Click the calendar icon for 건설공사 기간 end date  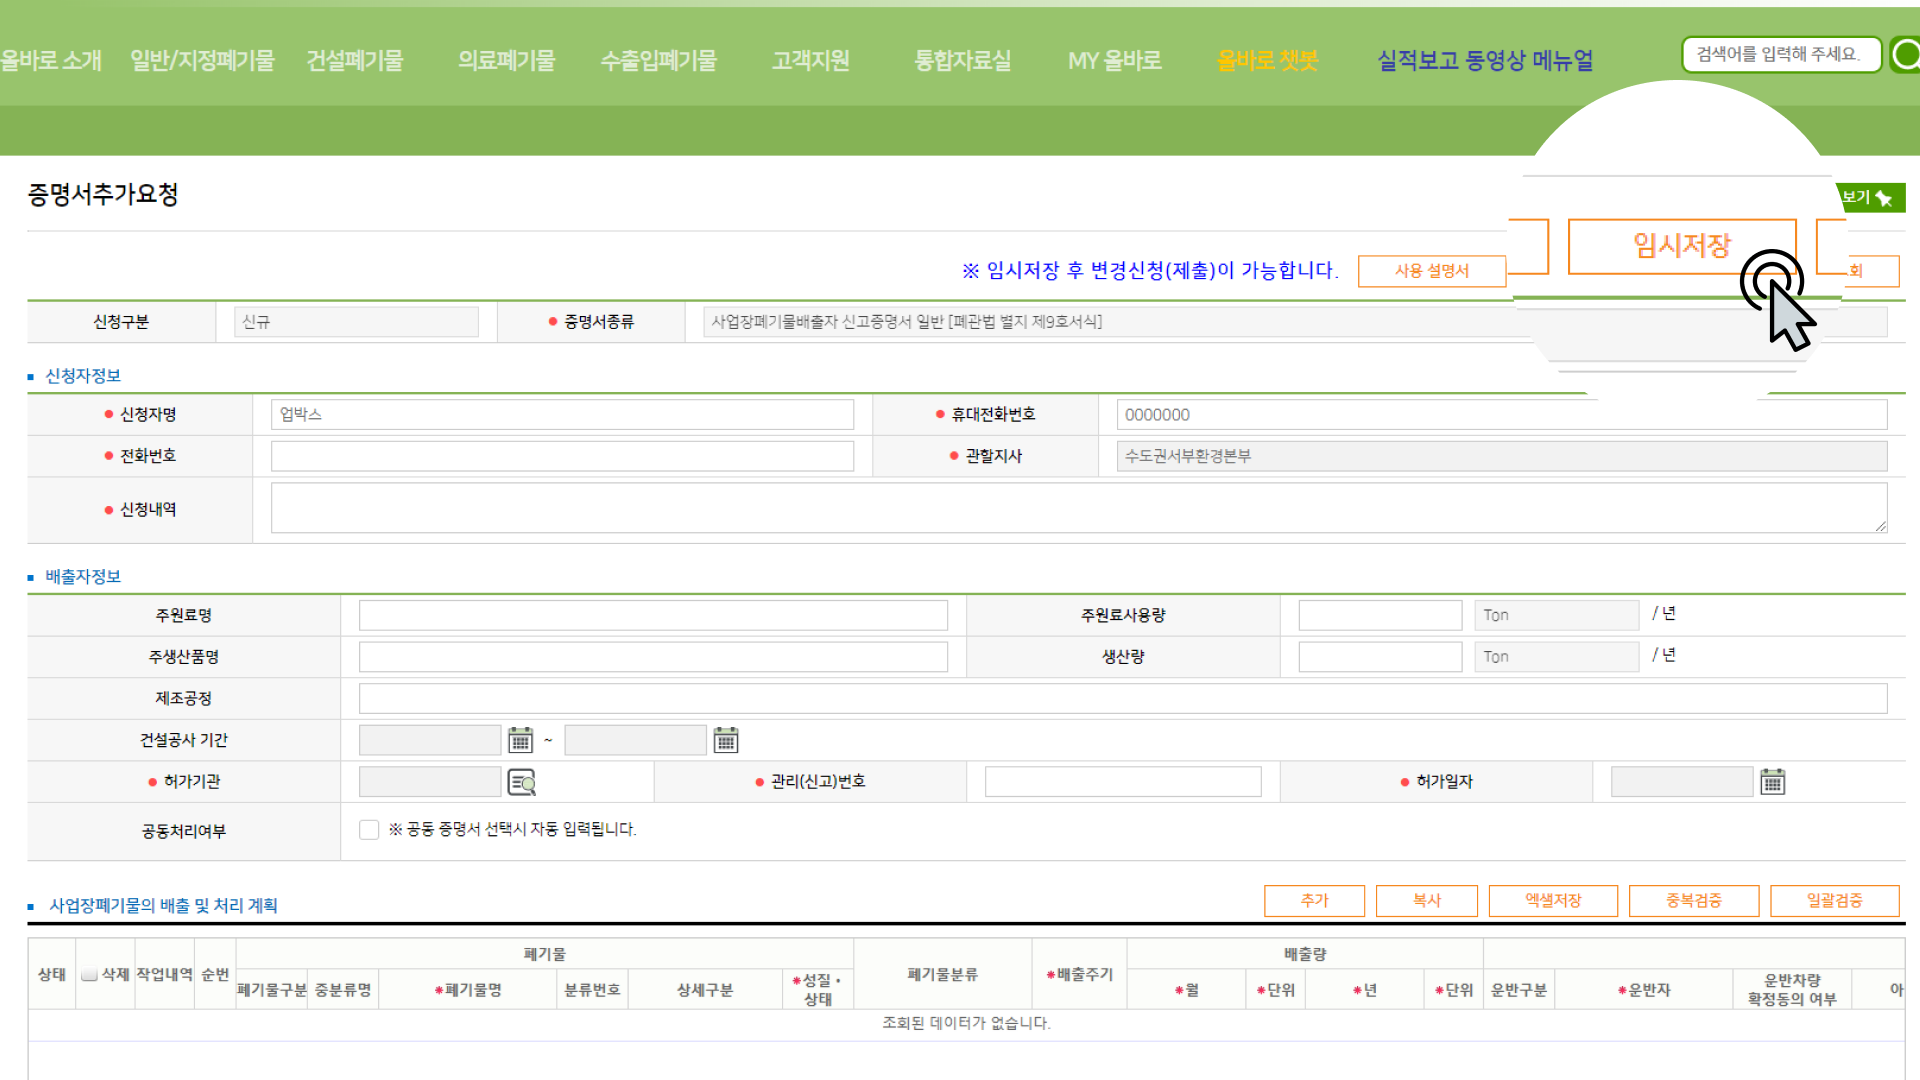pyautogui.click(x=725, y=741)
